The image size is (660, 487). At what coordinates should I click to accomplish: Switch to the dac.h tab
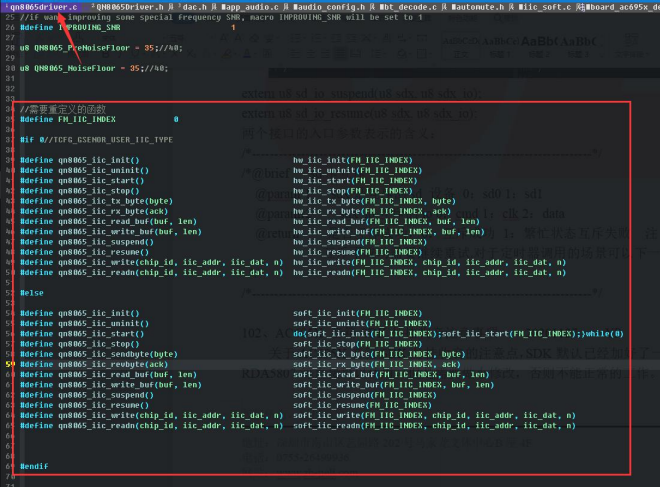(194, 7)
